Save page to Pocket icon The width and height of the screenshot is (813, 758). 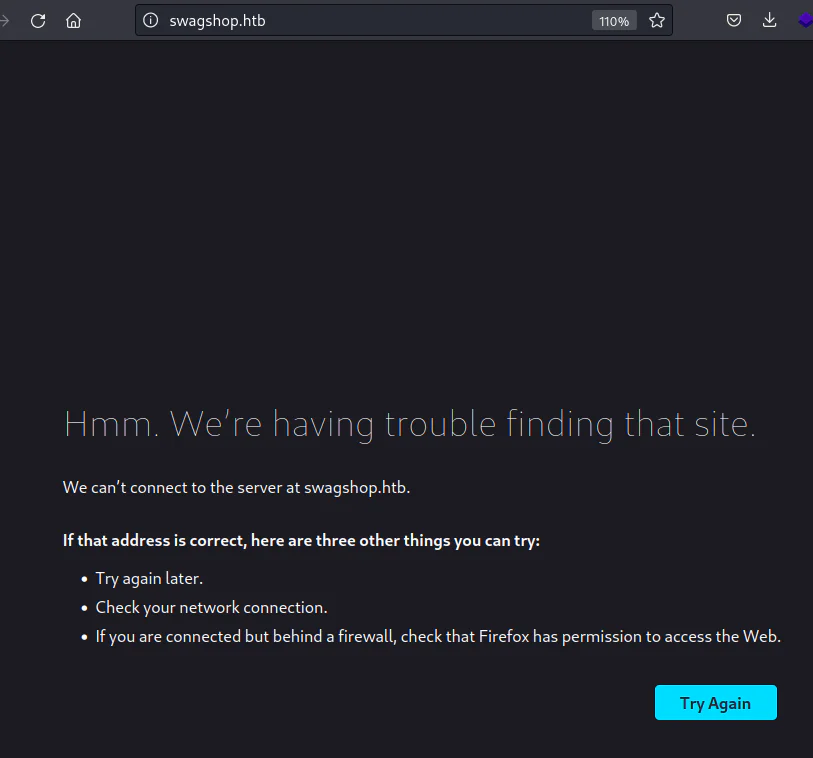734,20
